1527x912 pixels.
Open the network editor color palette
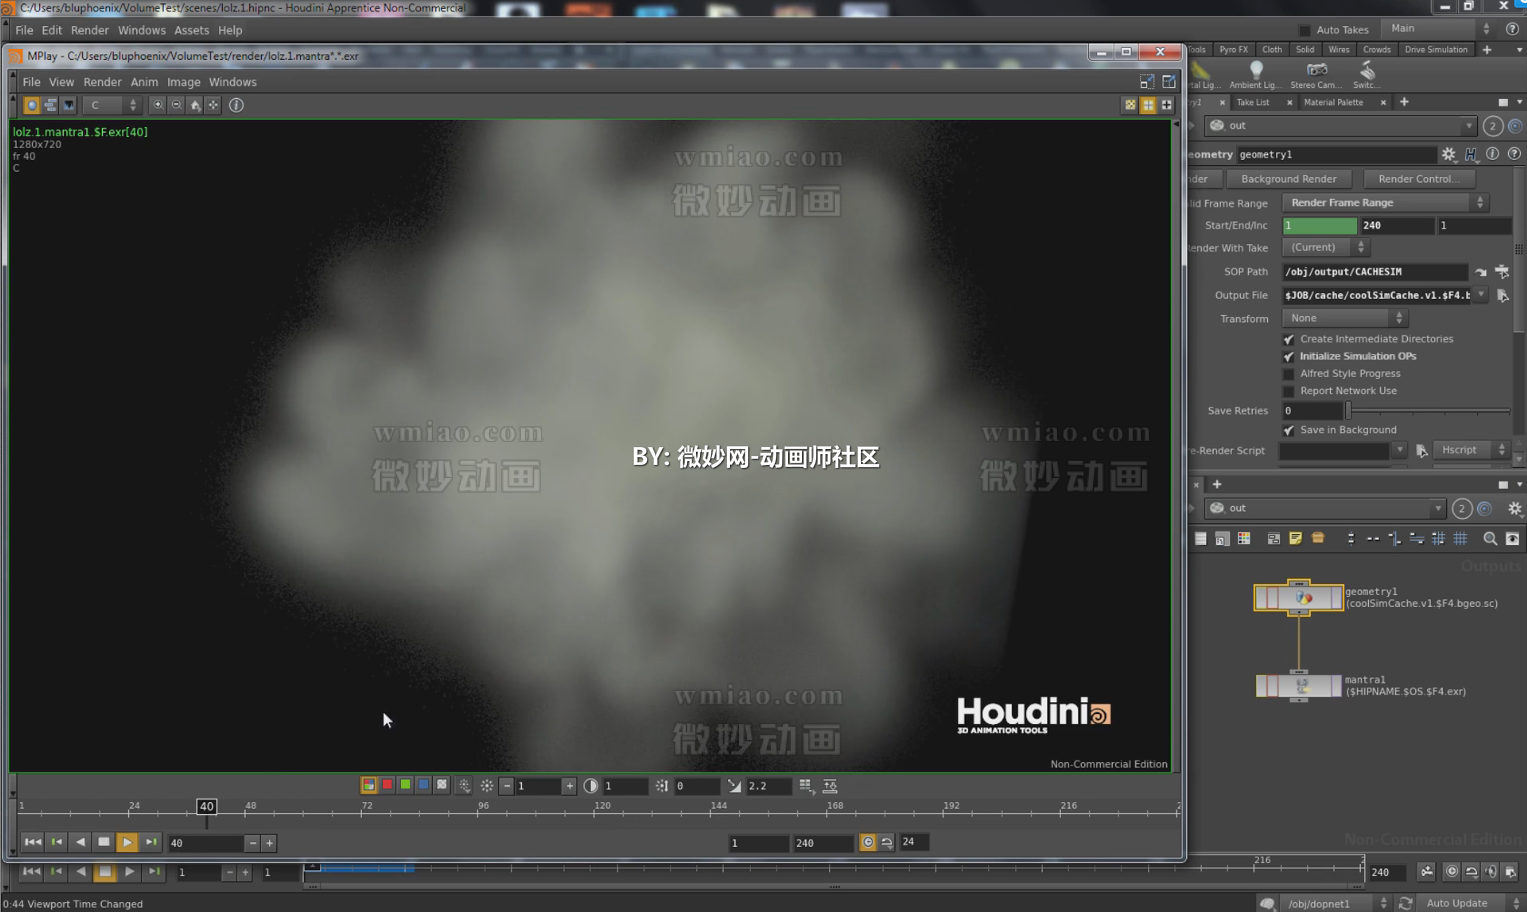(1244, 538)
